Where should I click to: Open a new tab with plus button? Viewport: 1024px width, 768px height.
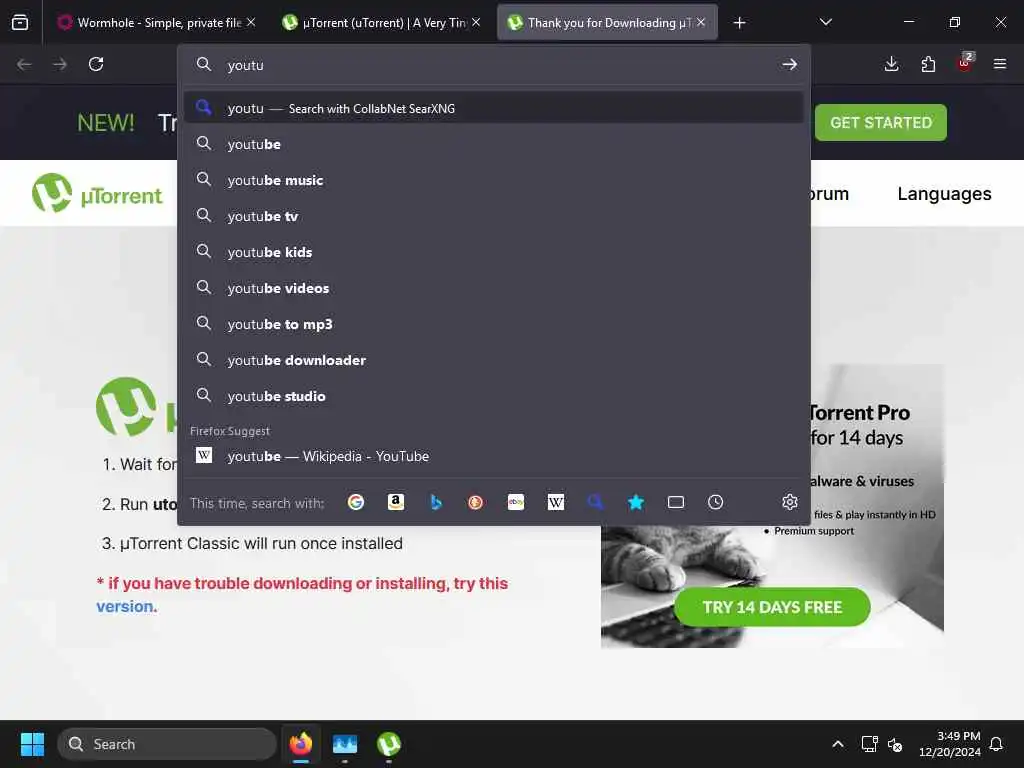[x=739, y=23]
